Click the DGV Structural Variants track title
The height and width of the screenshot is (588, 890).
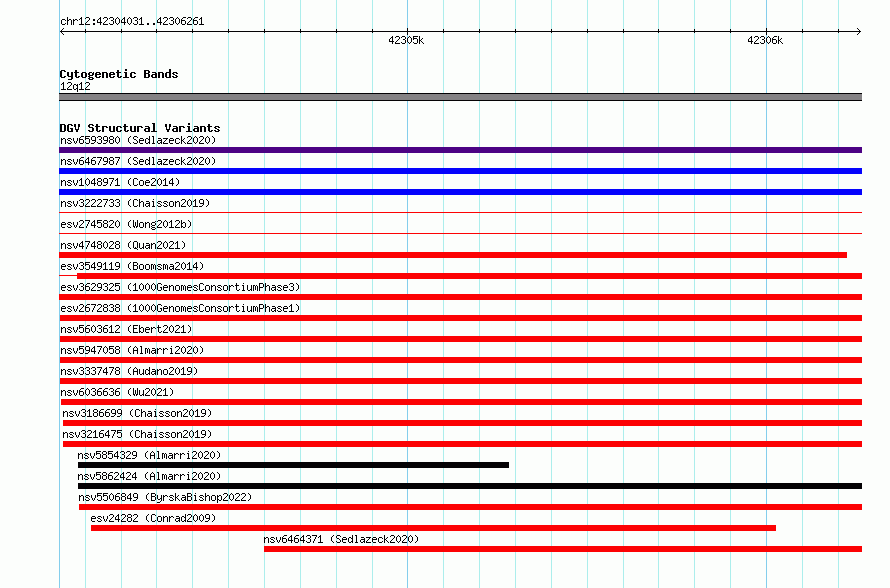click(140, 128)
